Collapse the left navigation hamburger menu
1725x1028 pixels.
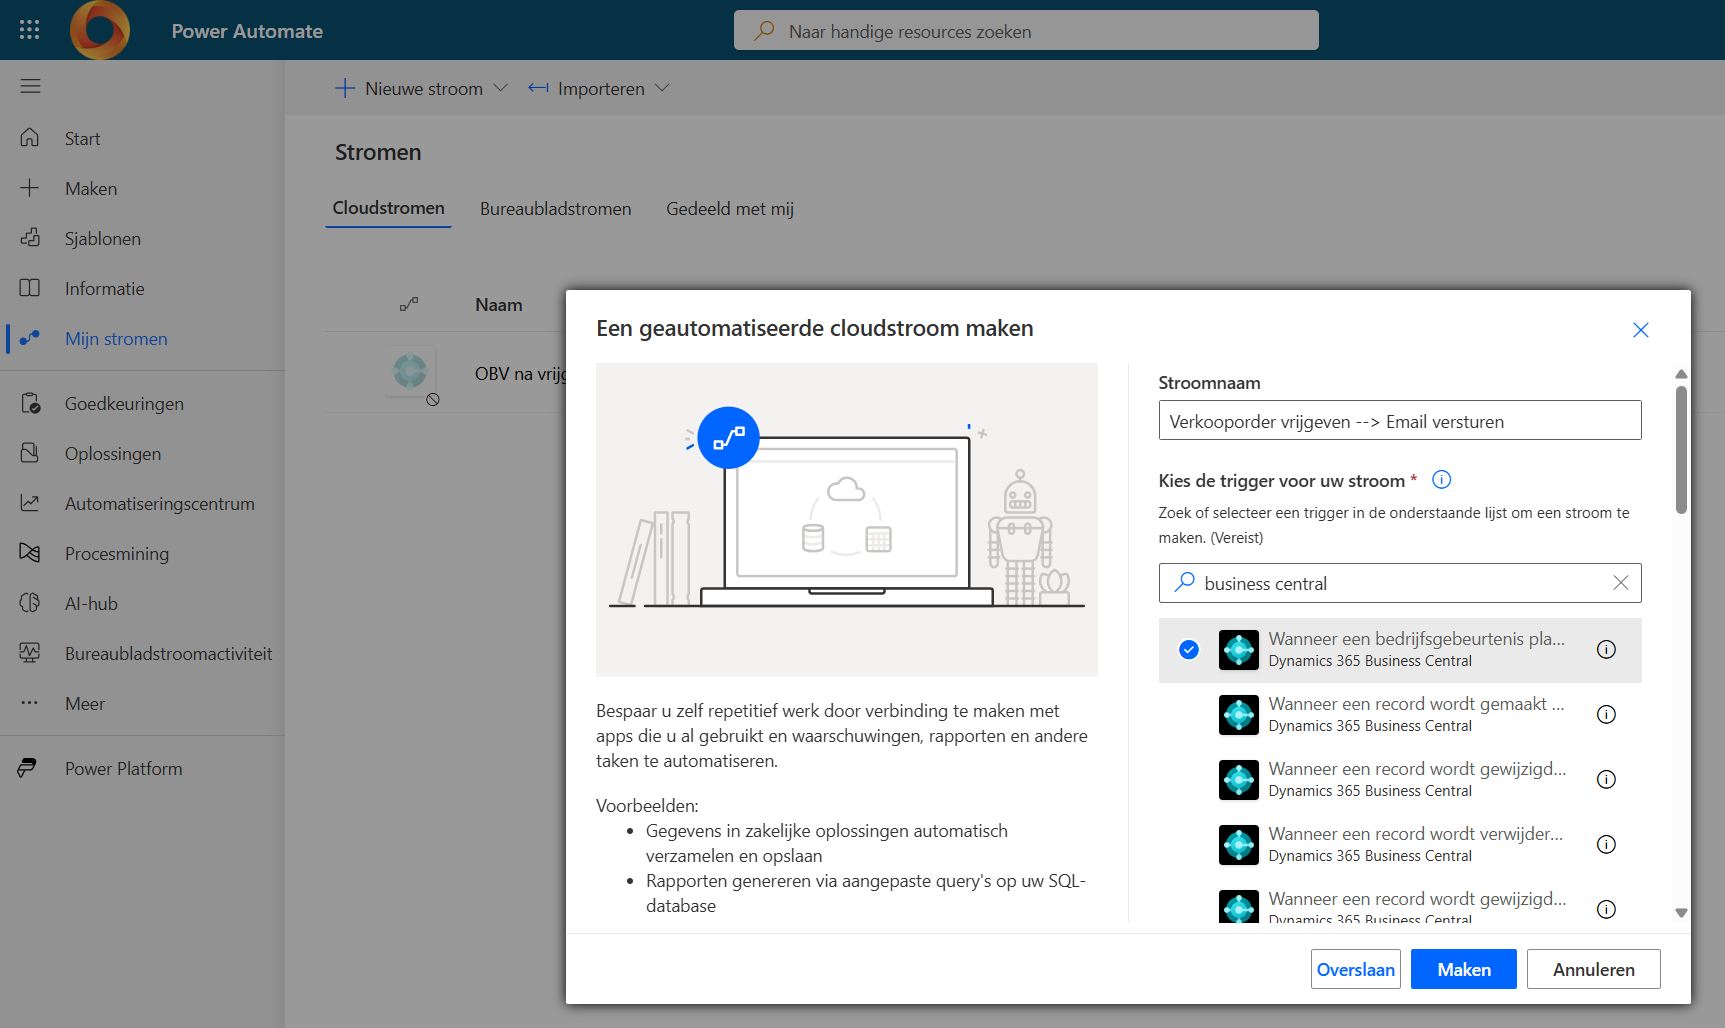(30, 86)
